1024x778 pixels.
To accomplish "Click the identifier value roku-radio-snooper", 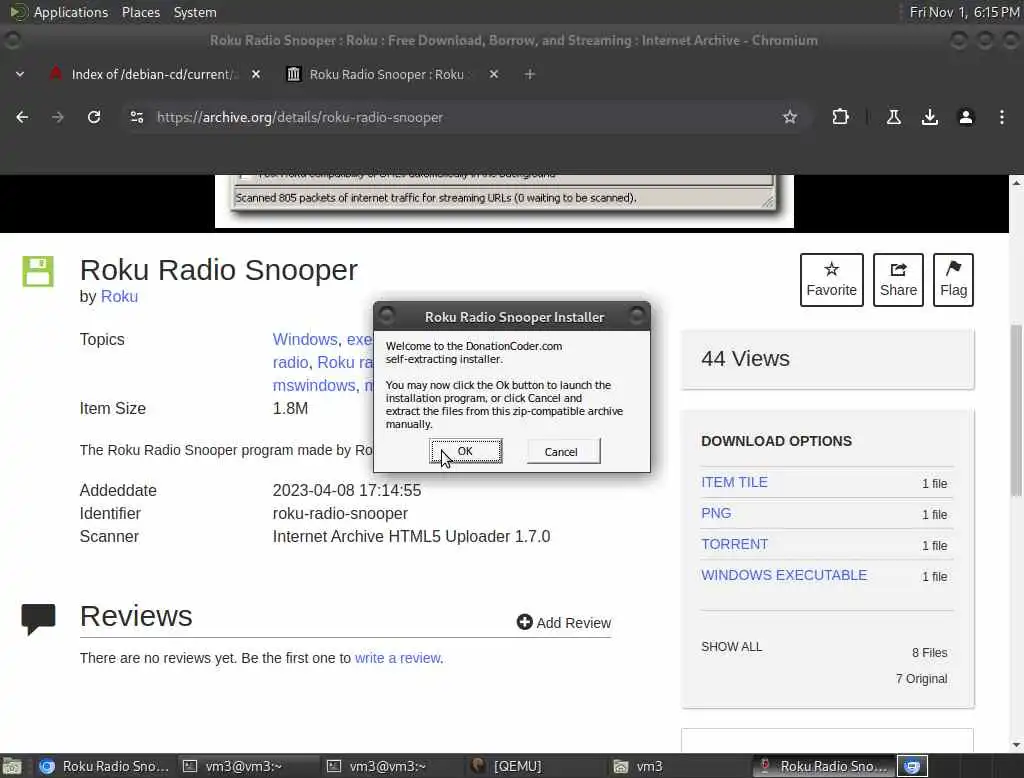I will (x=340, y=513).
